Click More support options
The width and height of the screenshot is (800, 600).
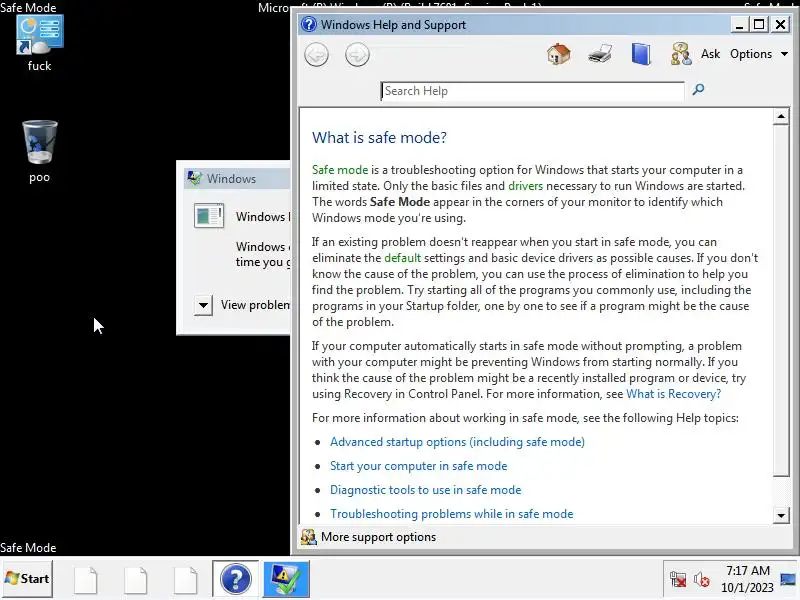click(378, 537)
